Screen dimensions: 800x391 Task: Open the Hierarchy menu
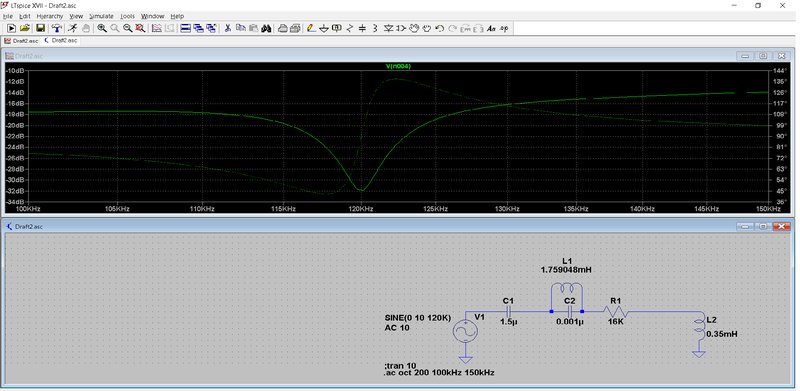[x=49, y=16]
